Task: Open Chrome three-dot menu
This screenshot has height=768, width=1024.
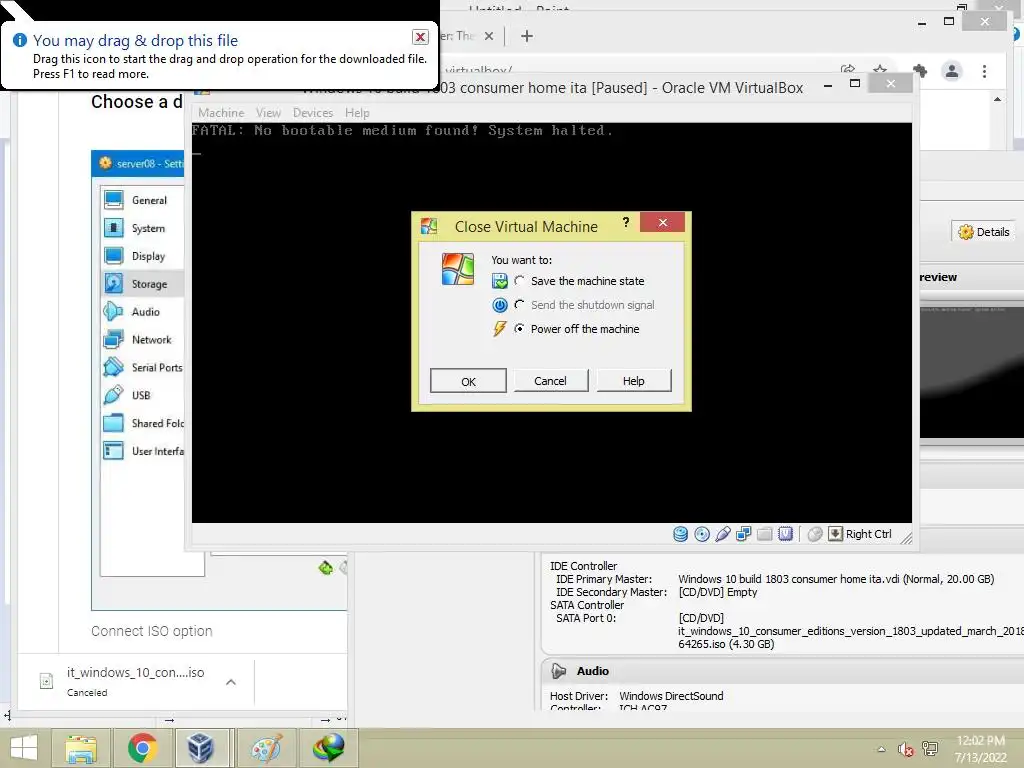Action: click(x=984, y=71)
